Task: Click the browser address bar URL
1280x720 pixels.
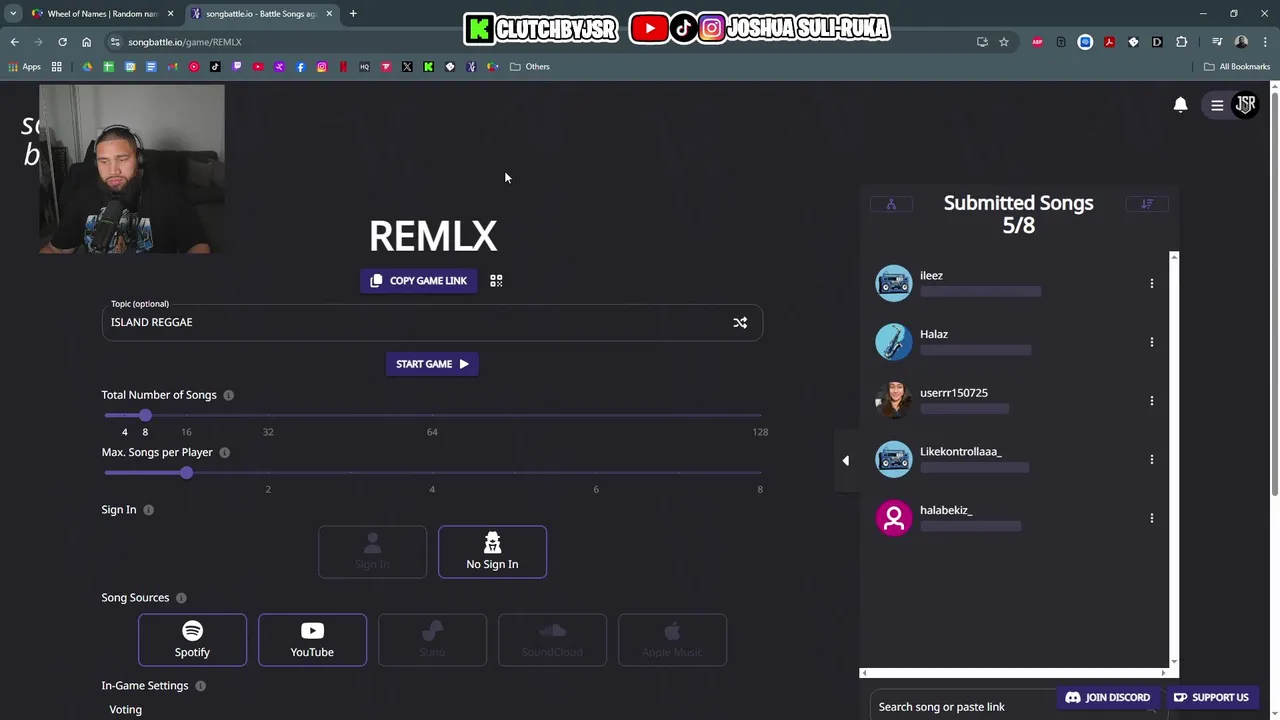Action: 185,42
